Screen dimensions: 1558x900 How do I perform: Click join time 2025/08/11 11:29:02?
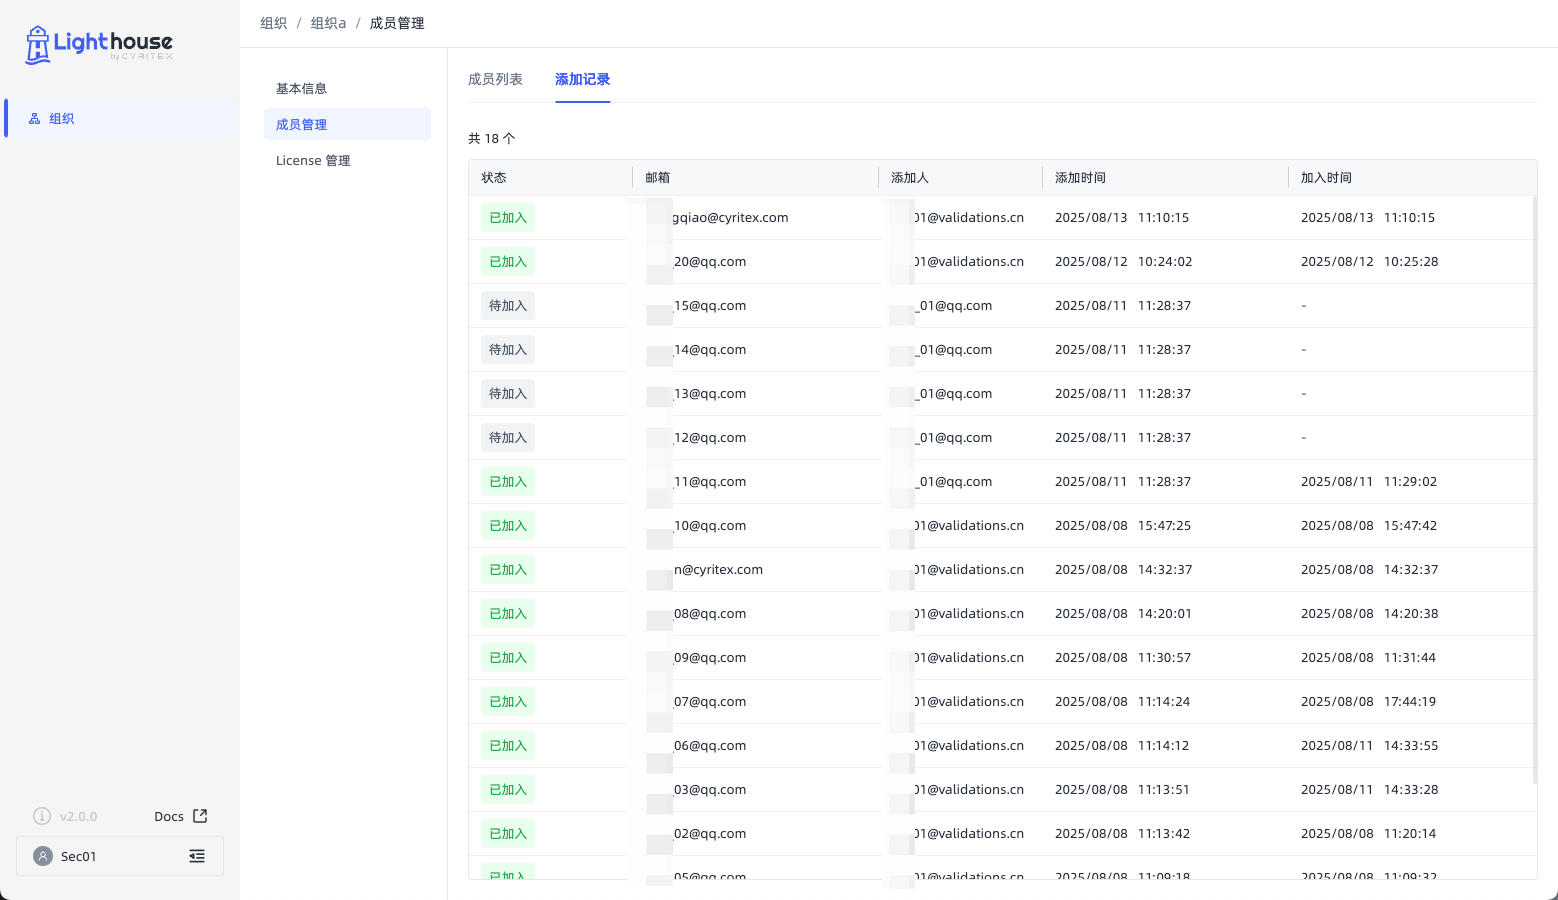coord(1368,481)
